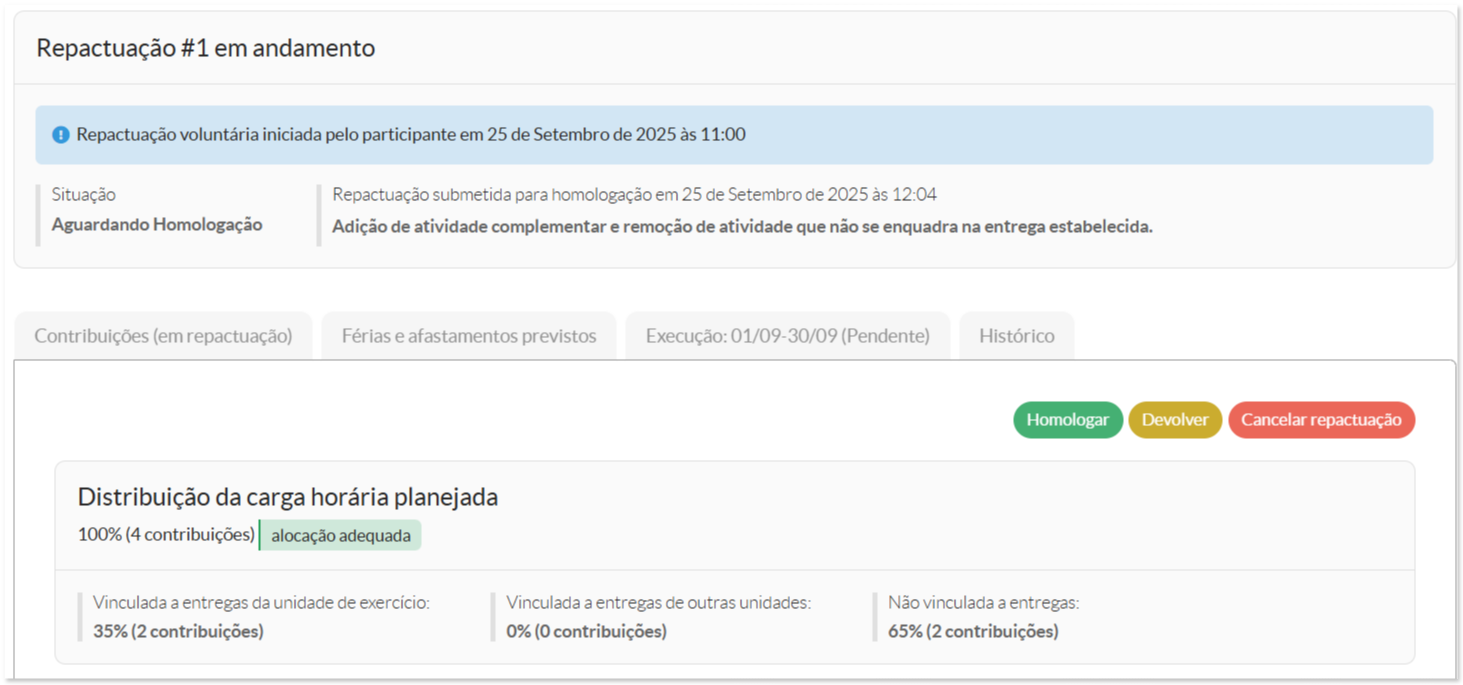Click the Repactuação submetida para homologação timestamp line
The height and width of the screenshot is (685, 1463).
(634, 195)
